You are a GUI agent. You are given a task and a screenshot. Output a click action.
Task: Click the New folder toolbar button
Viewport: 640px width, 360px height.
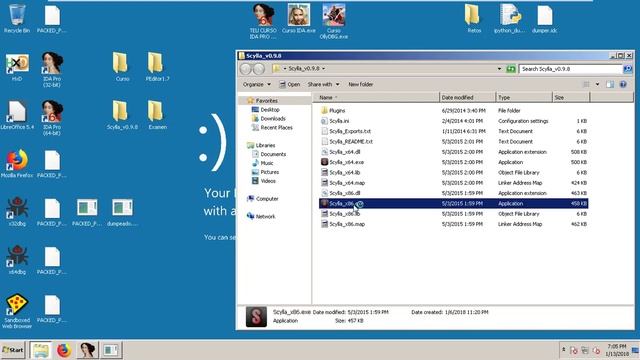[360, 84]
